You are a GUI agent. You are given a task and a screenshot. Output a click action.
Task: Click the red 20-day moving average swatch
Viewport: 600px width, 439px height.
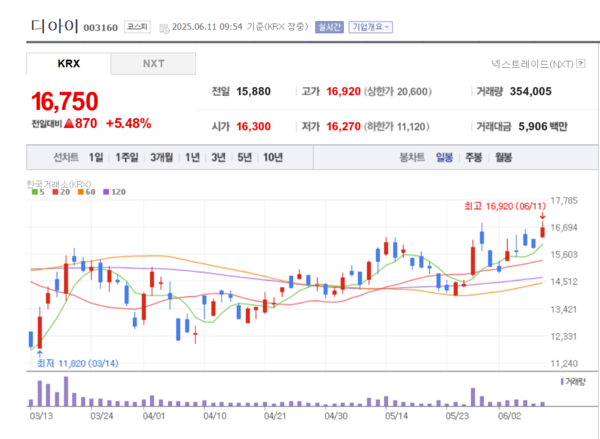(x=55, y=192)
